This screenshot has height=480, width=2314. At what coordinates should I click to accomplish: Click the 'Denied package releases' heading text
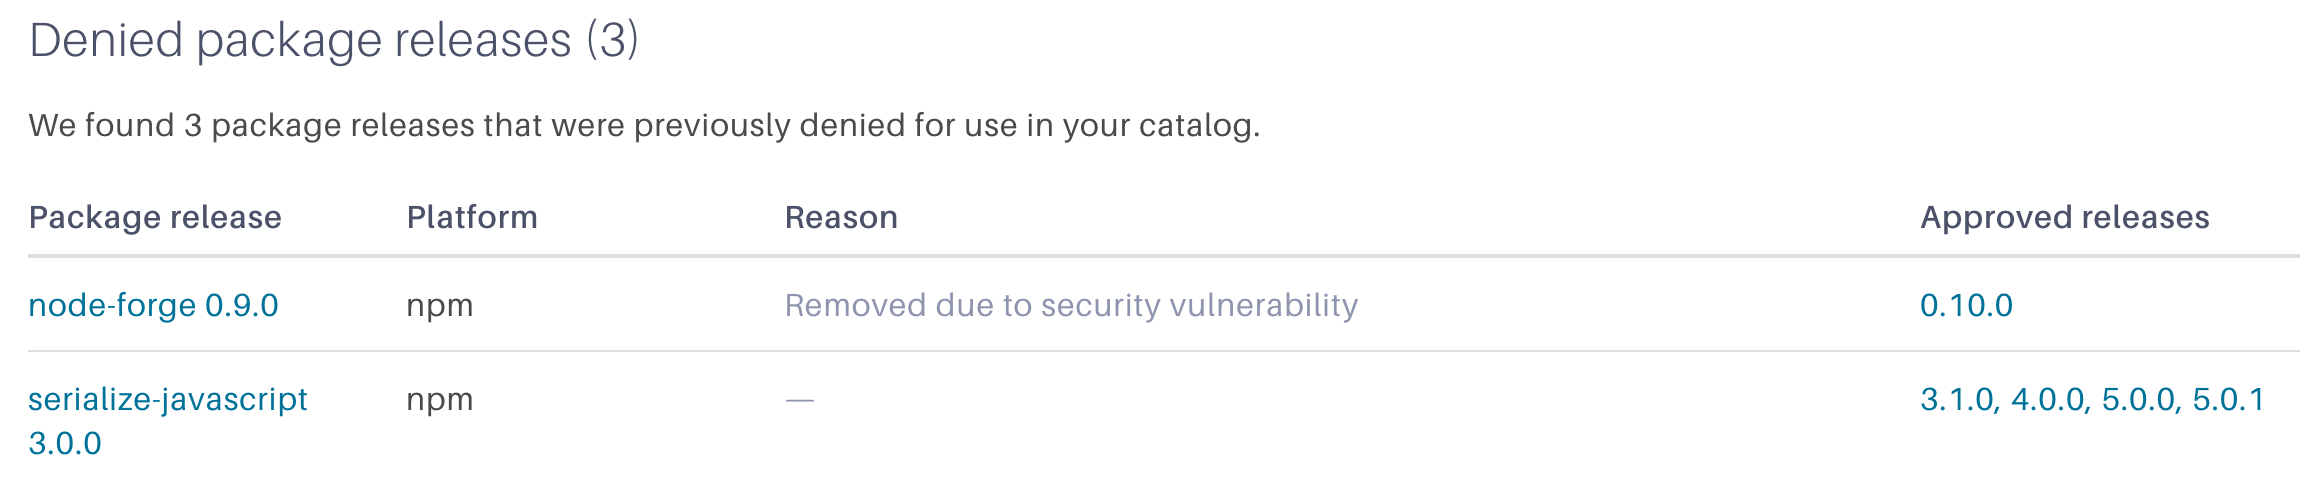[300, 41]
